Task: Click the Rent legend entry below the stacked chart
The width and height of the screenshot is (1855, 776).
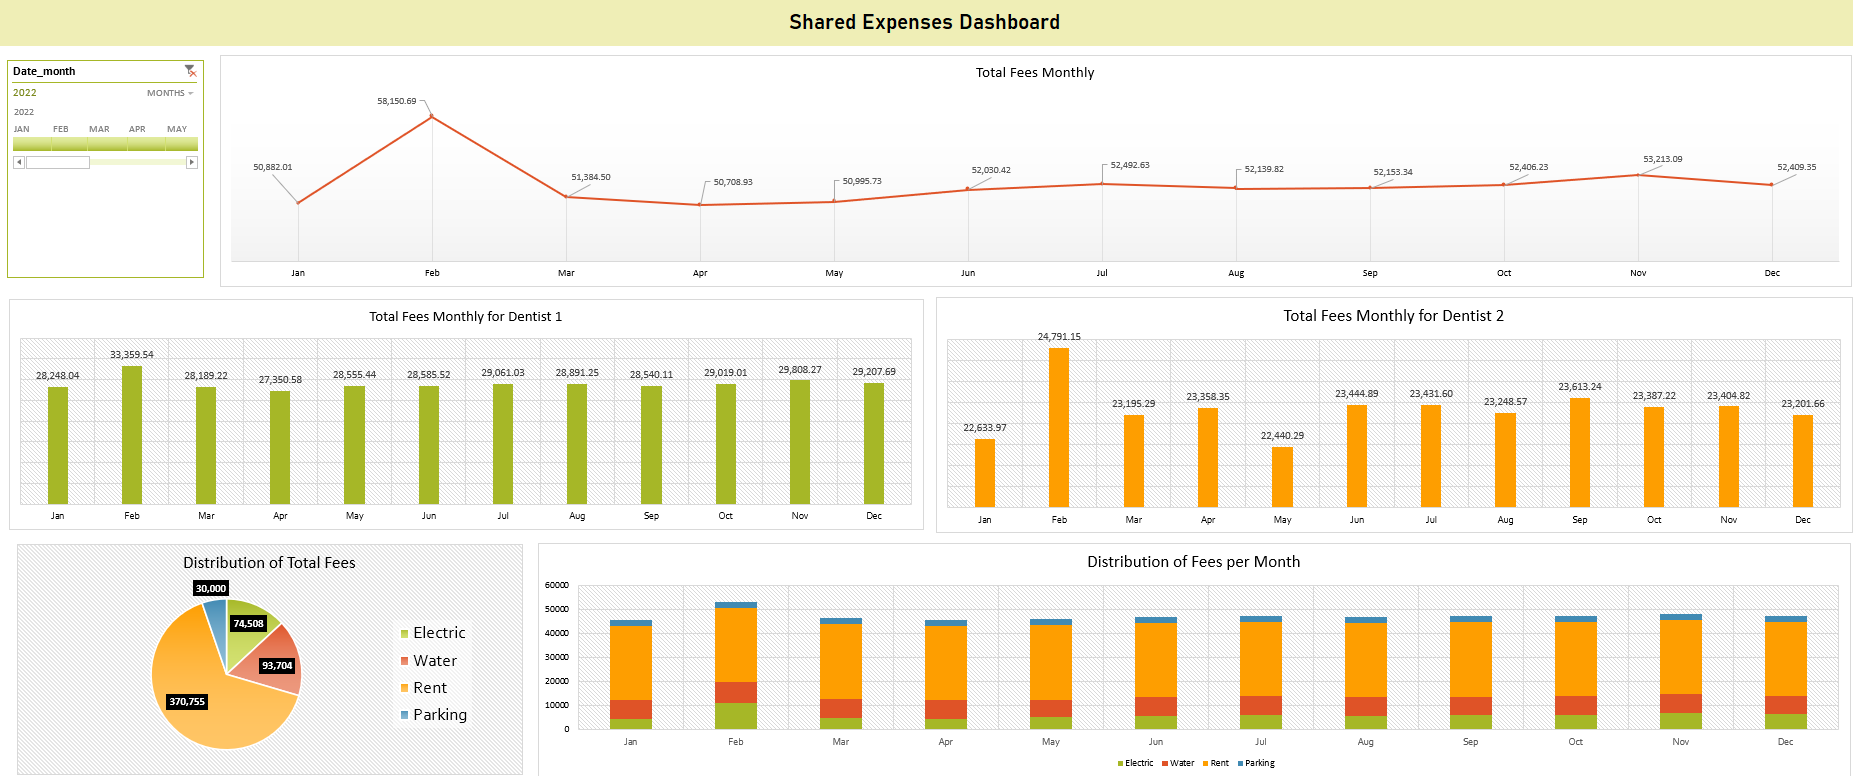Action: coord(1216,763)
